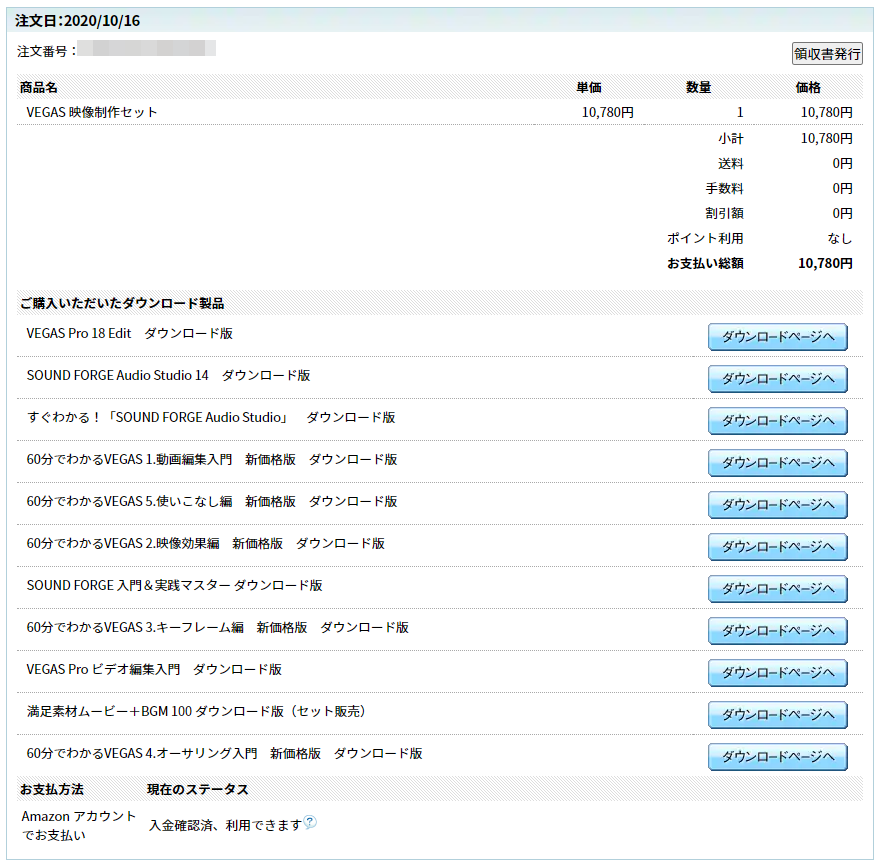Download 60分でわかるVEGAS 1.動画編集入門
The width and height of the screenshot is (881, 866).
coord(777,463)
